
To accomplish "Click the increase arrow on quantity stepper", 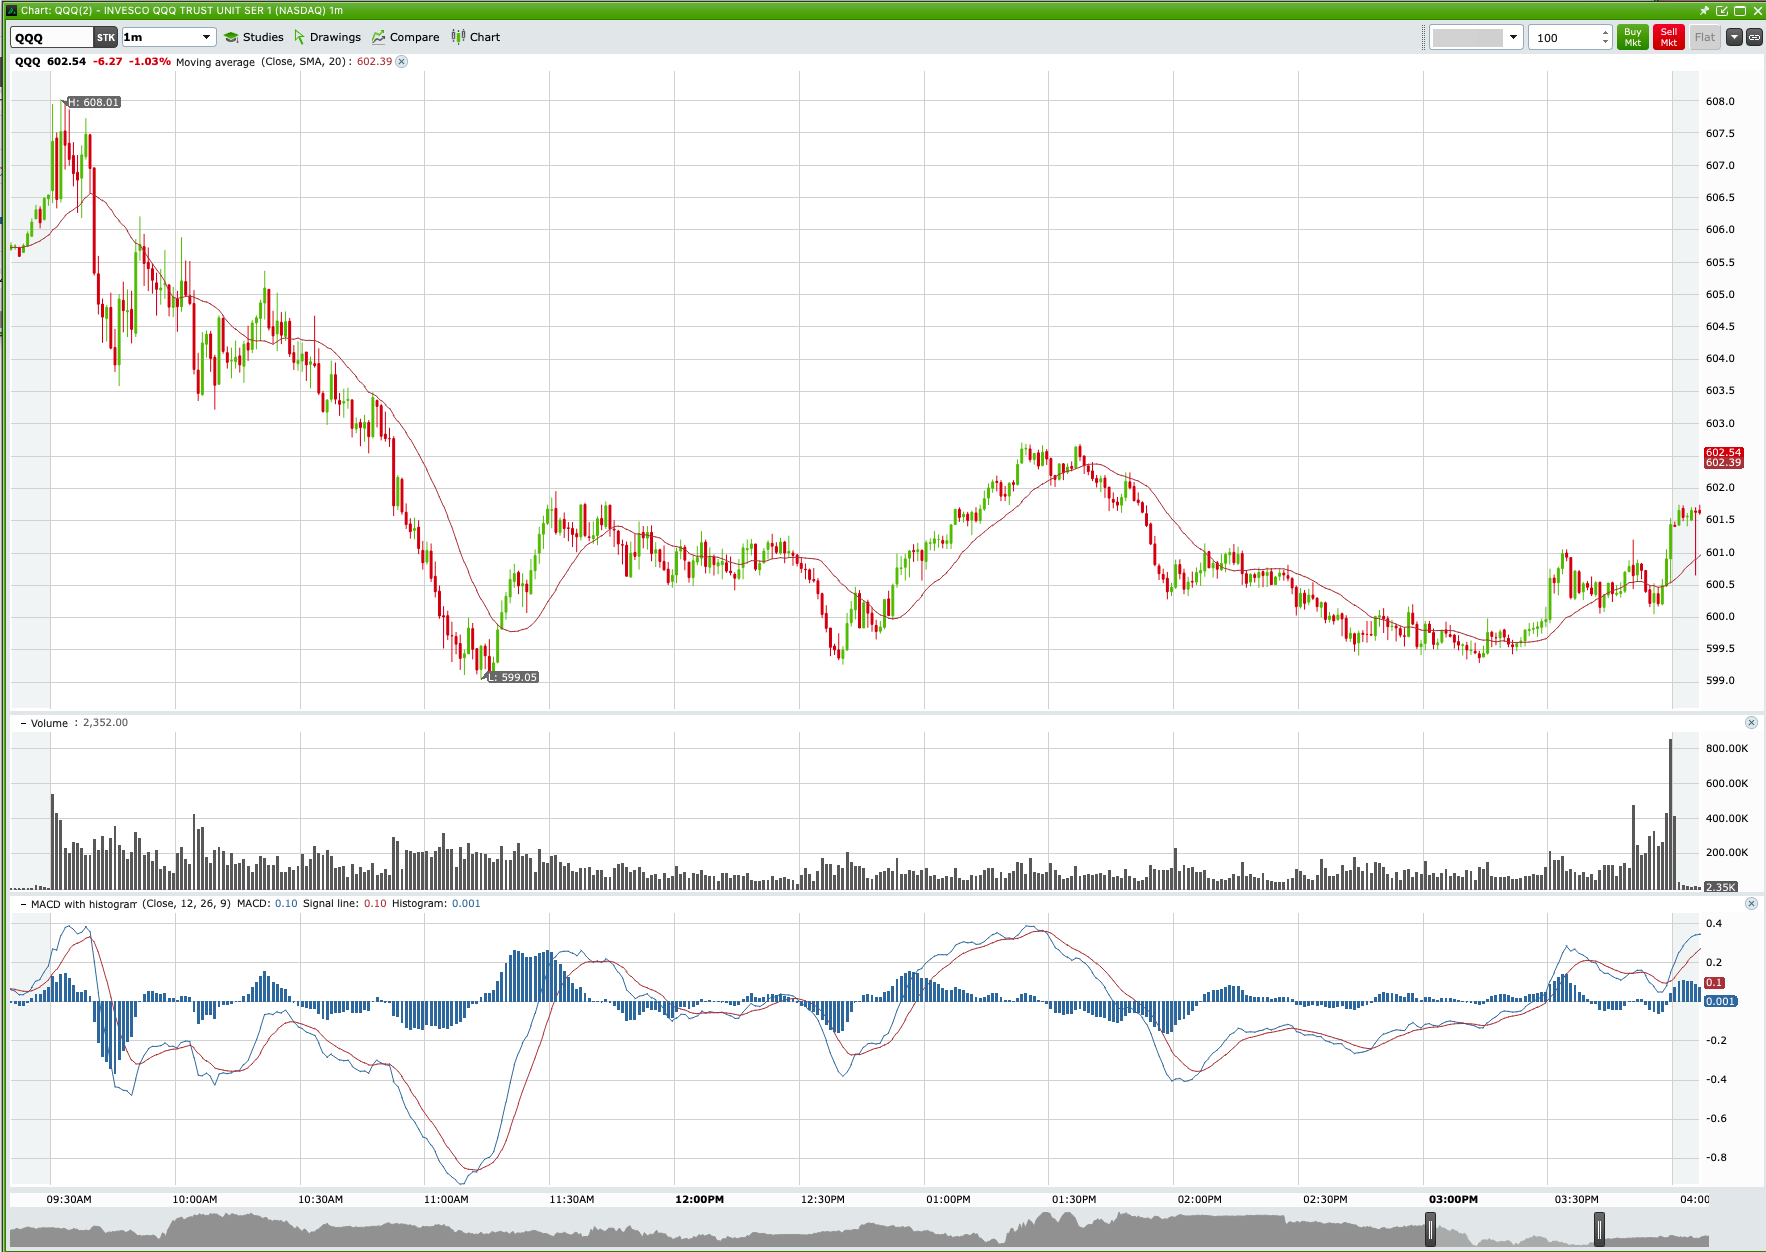I will (1605, 32).
